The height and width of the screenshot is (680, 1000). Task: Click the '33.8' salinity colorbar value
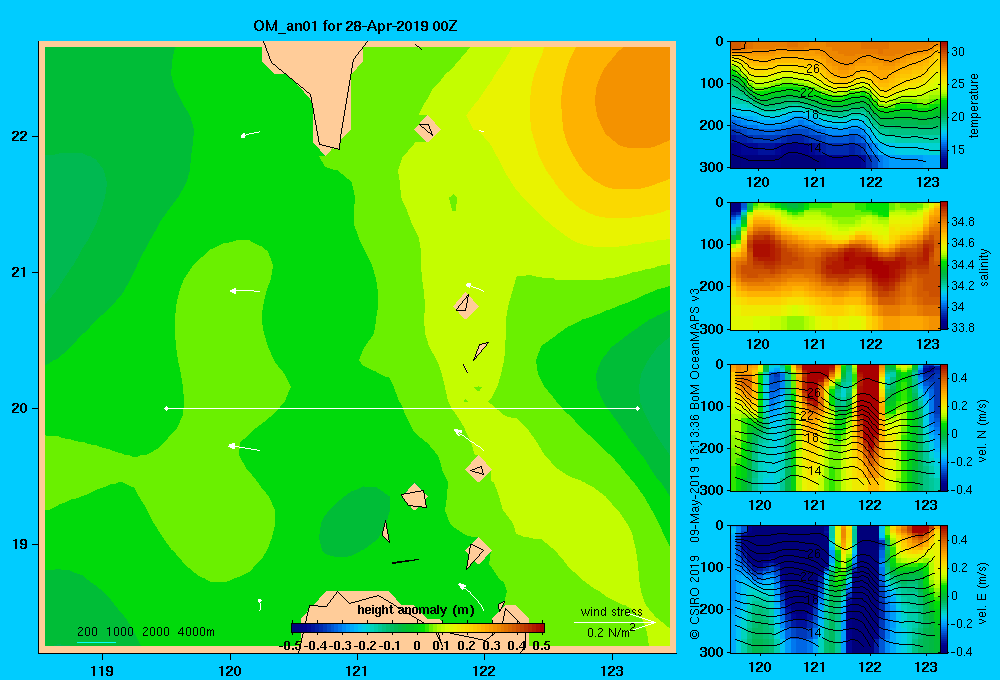pos(963,328)
